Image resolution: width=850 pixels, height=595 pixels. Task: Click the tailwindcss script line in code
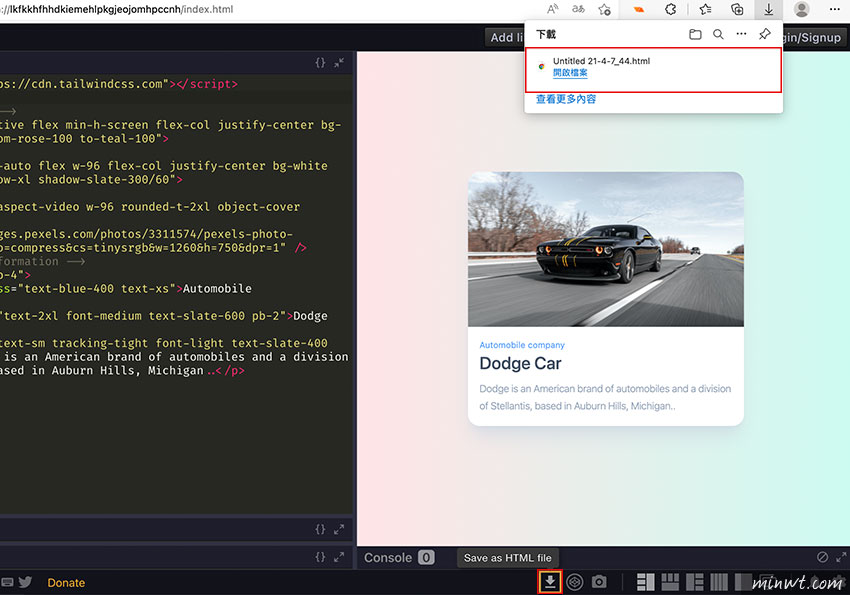[119, 84]
